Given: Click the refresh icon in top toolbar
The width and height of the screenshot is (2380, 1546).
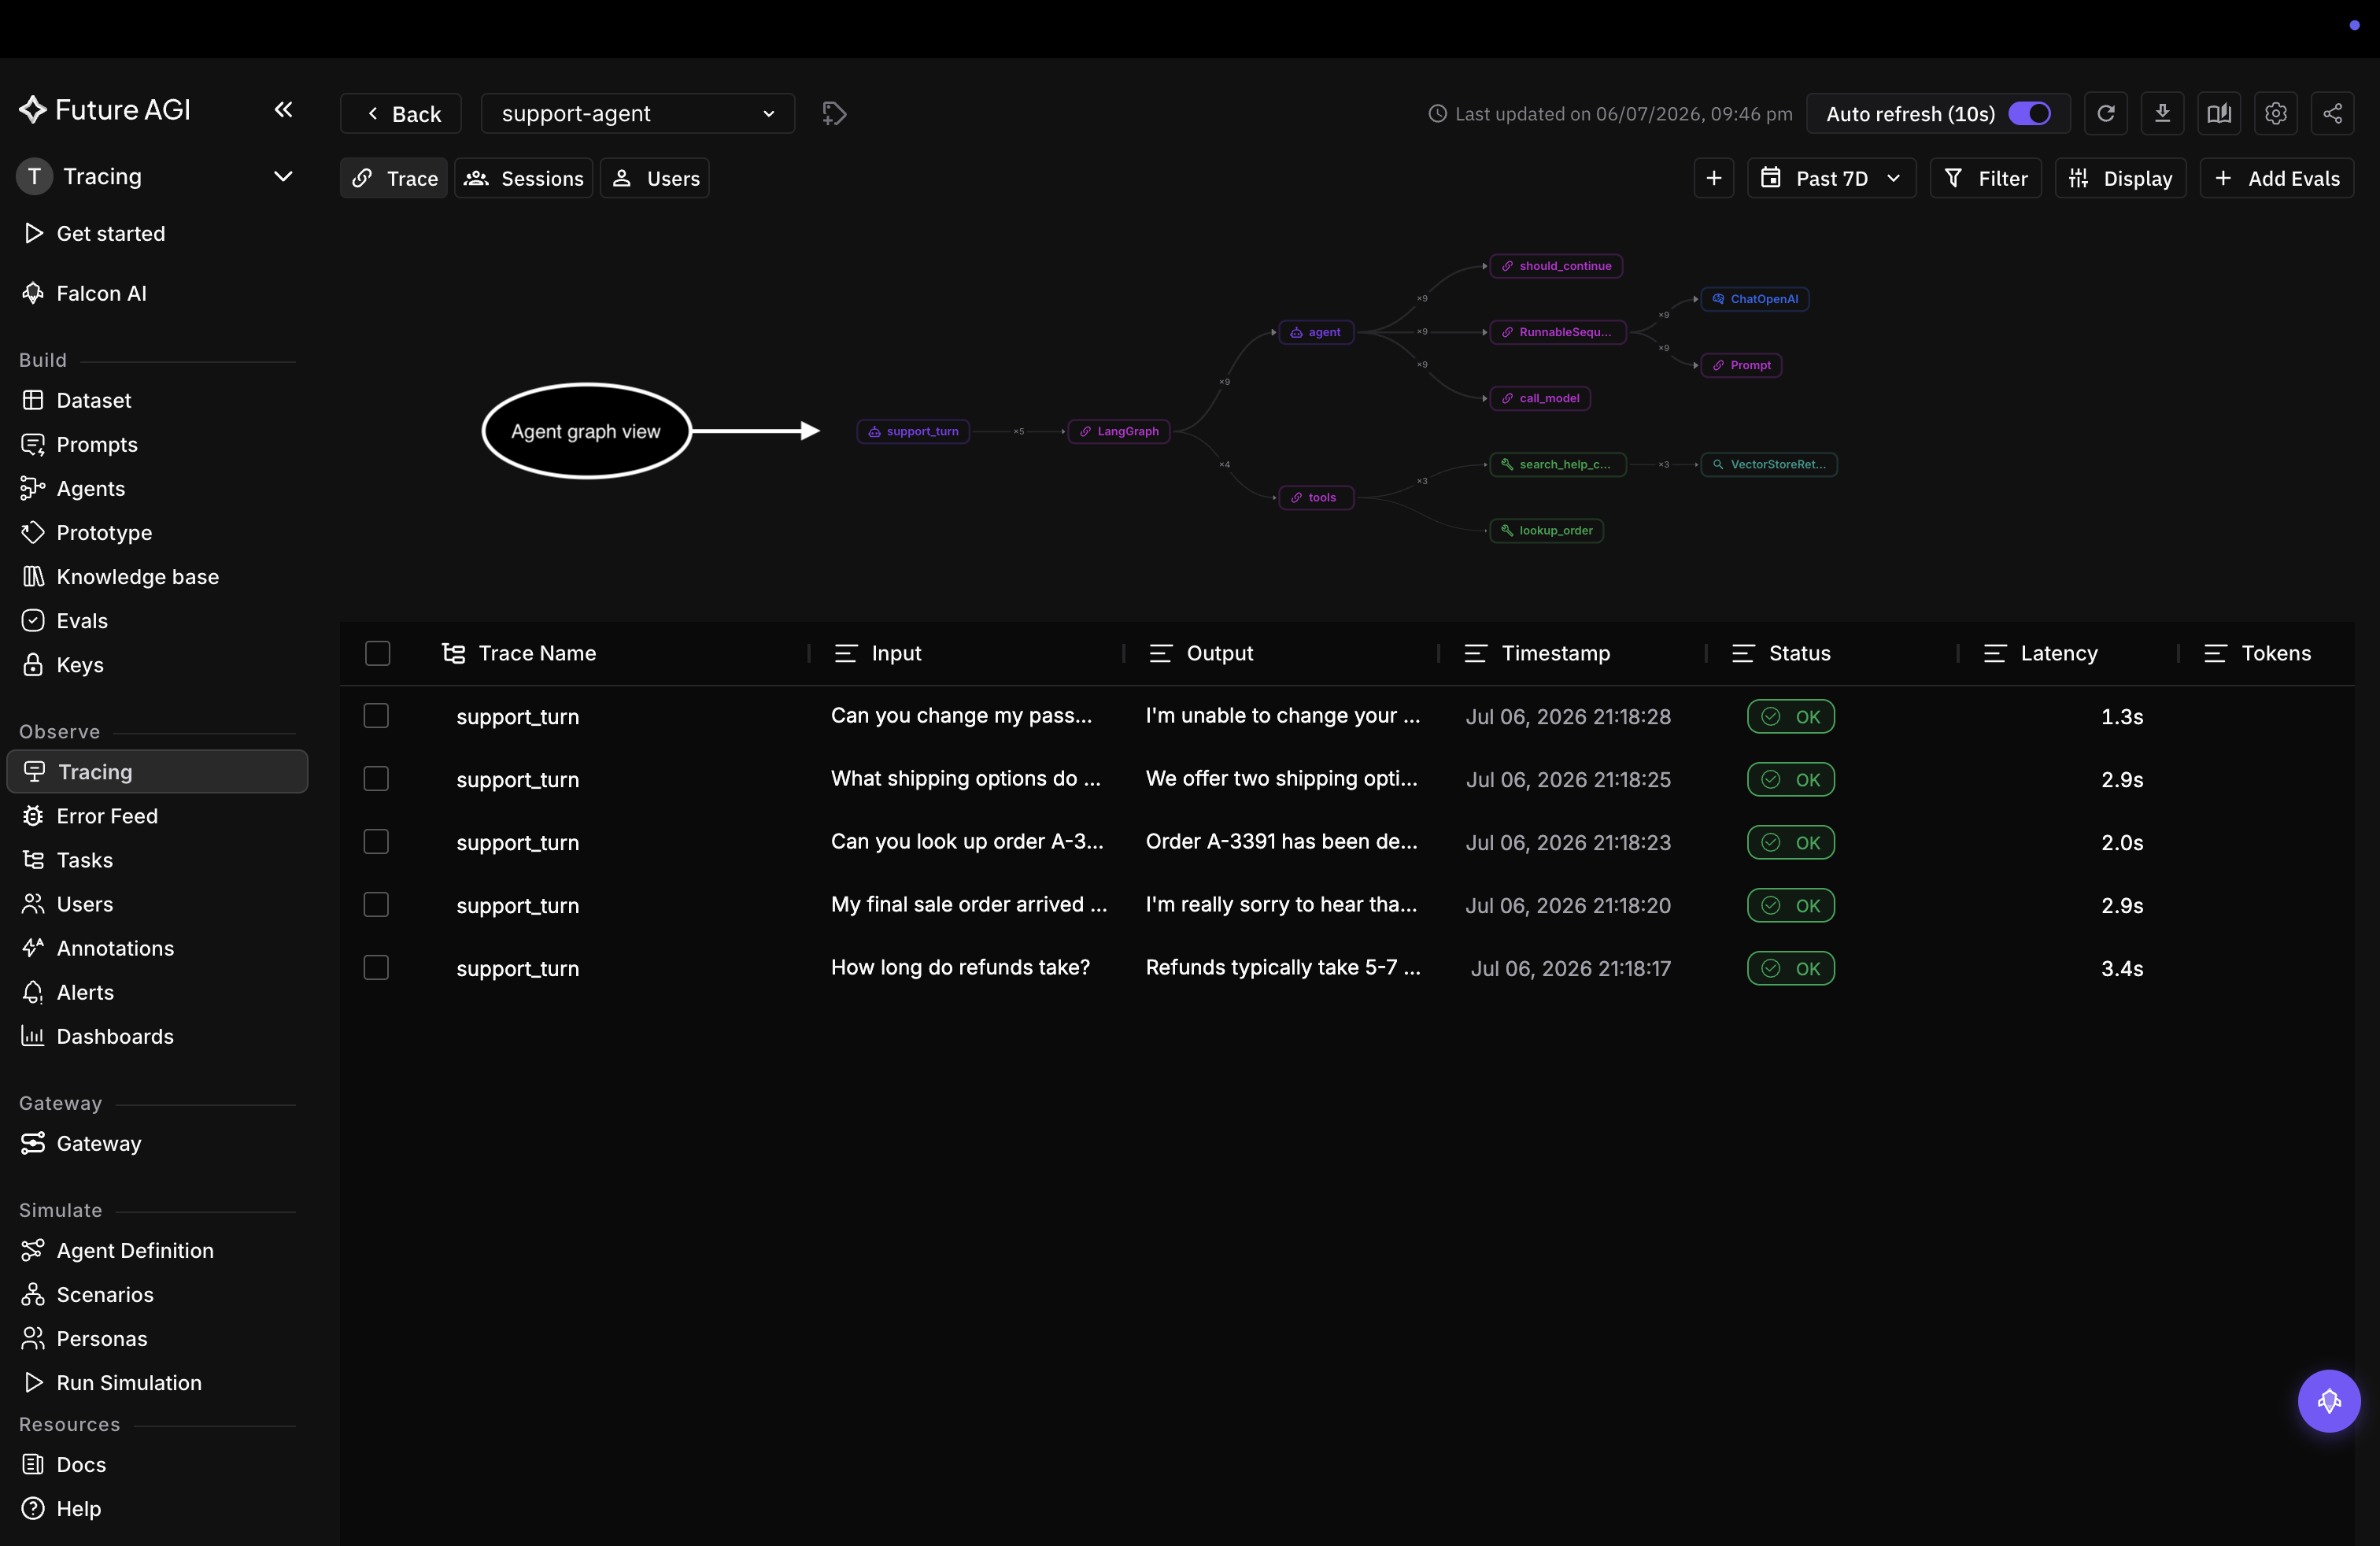Looking at the screenshot, I should [x=2105, y=113].
